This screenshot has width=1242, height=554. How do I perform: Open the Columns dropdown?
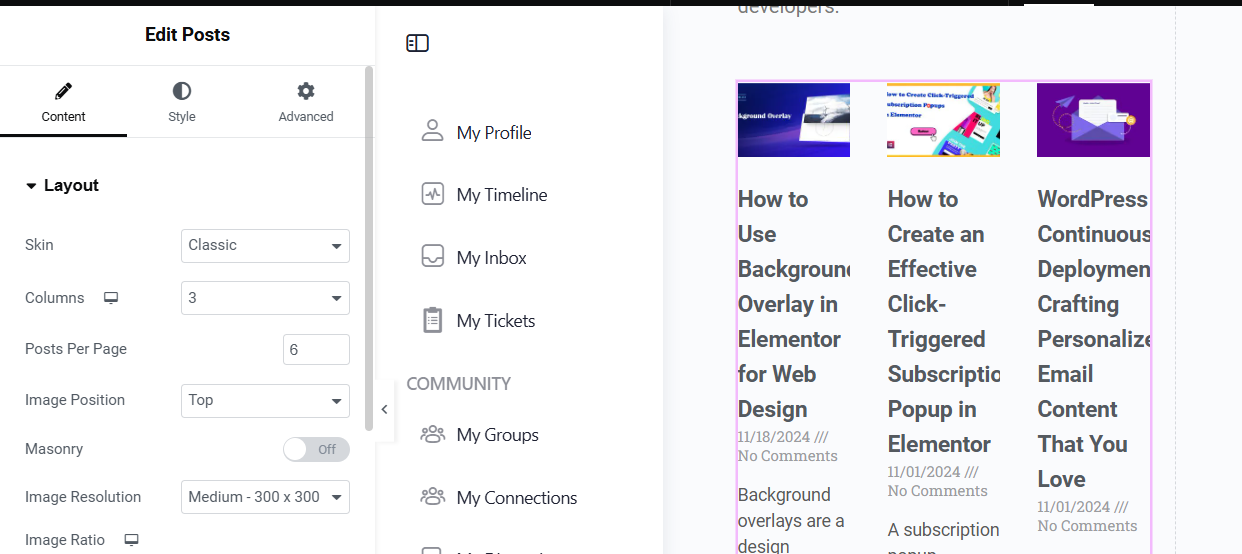[265, 298]
